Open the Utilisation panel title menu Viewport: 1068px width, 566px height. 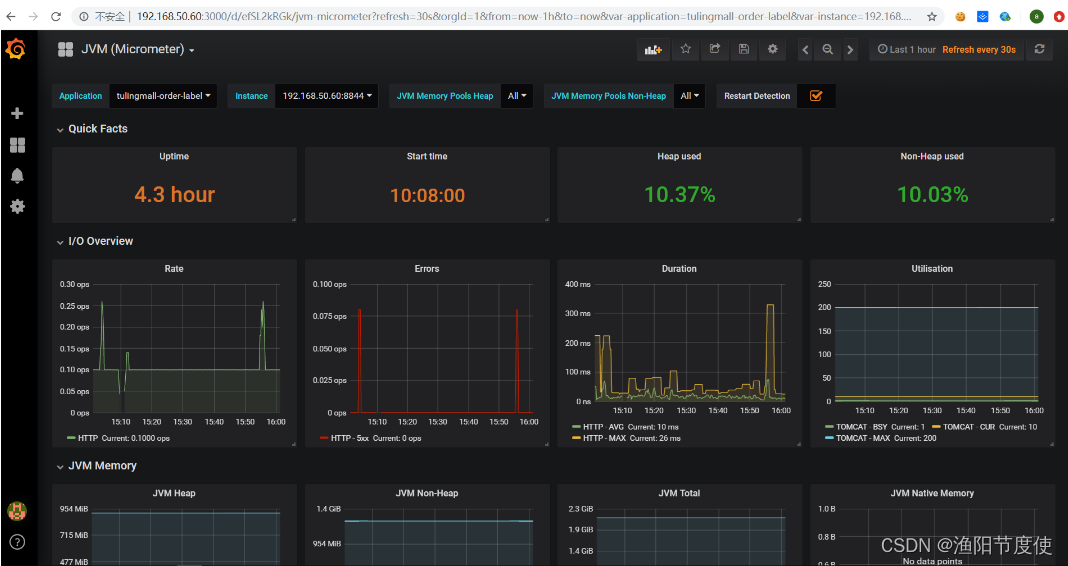(932, 269)
